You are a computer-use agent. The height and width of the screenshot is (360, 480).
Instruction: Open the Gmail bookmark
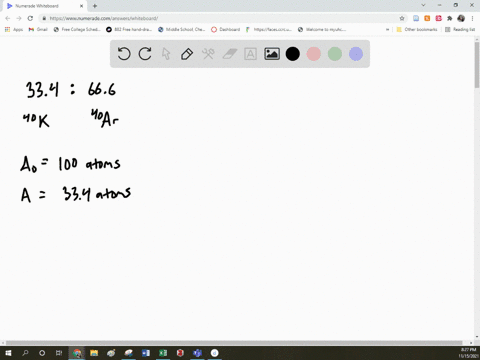coord(38,29)
